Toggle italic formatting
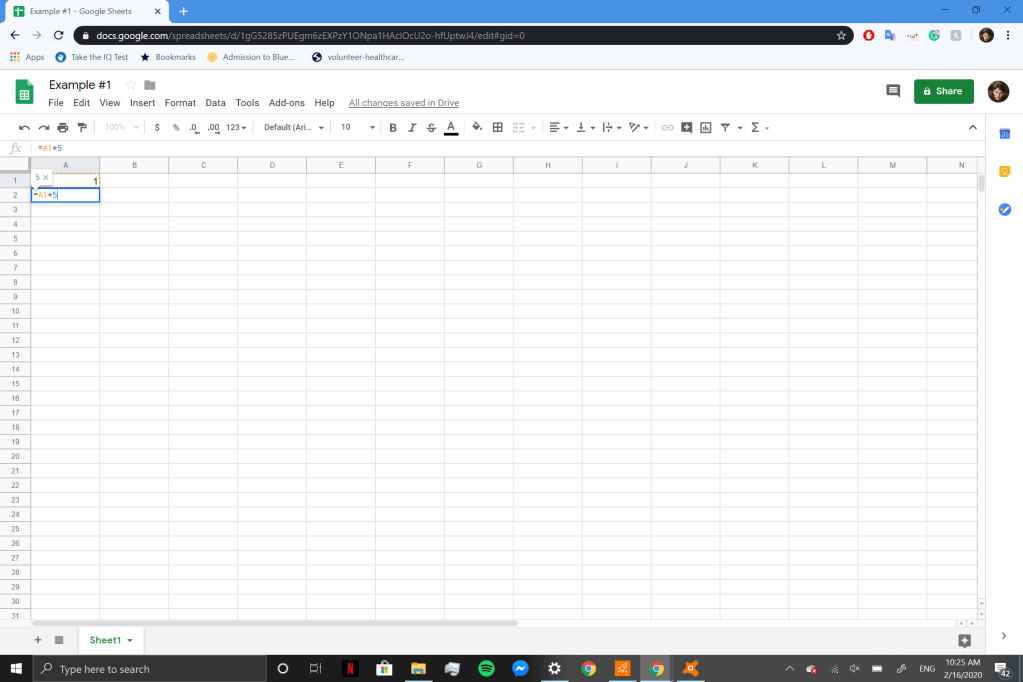Image resolution: width=1023 pixels, height=682 pixels. (x=412, y=127)
